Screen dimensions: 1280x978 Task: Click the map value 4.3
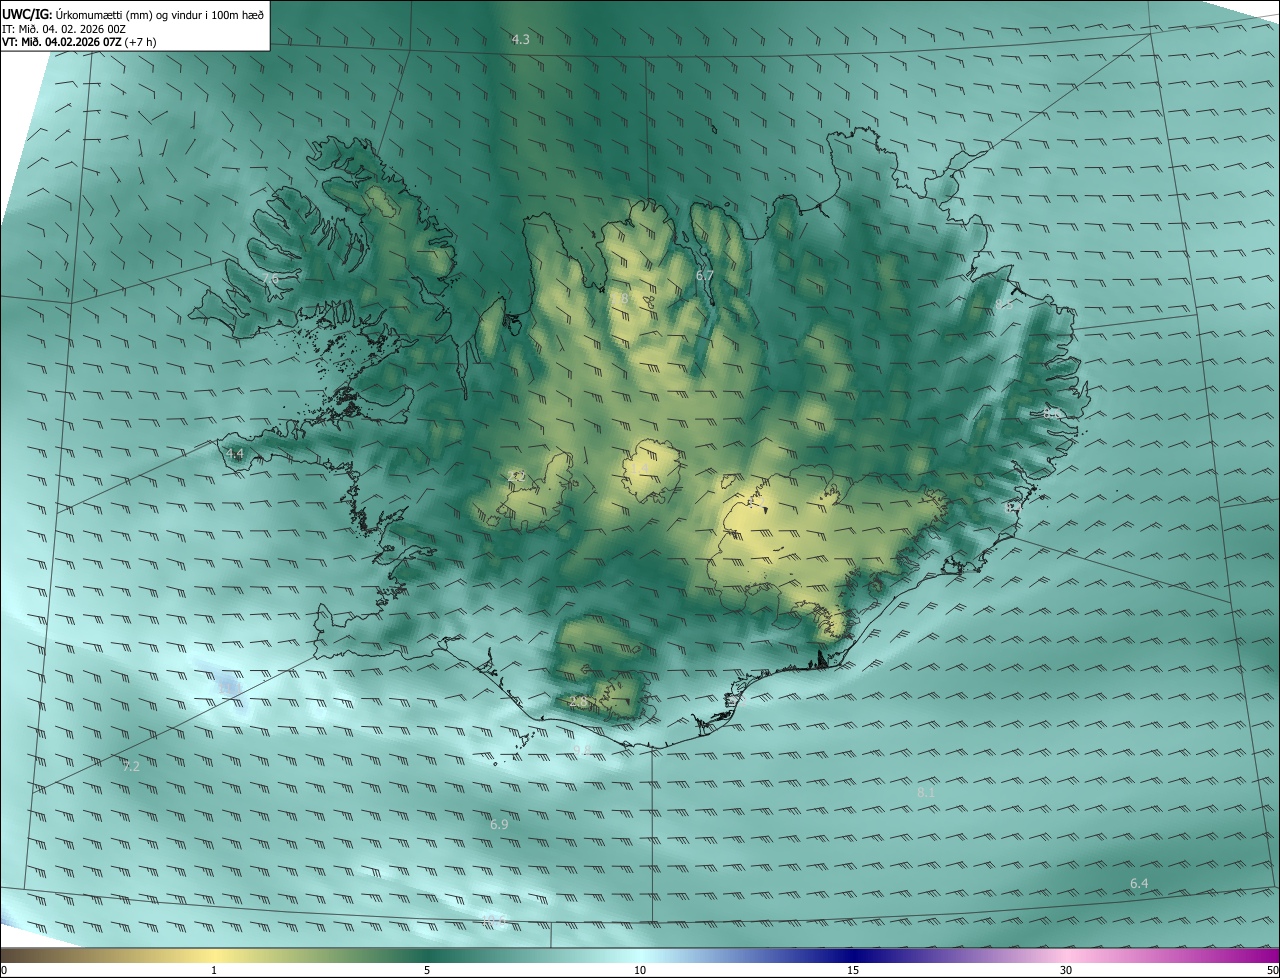click(520, 40)
